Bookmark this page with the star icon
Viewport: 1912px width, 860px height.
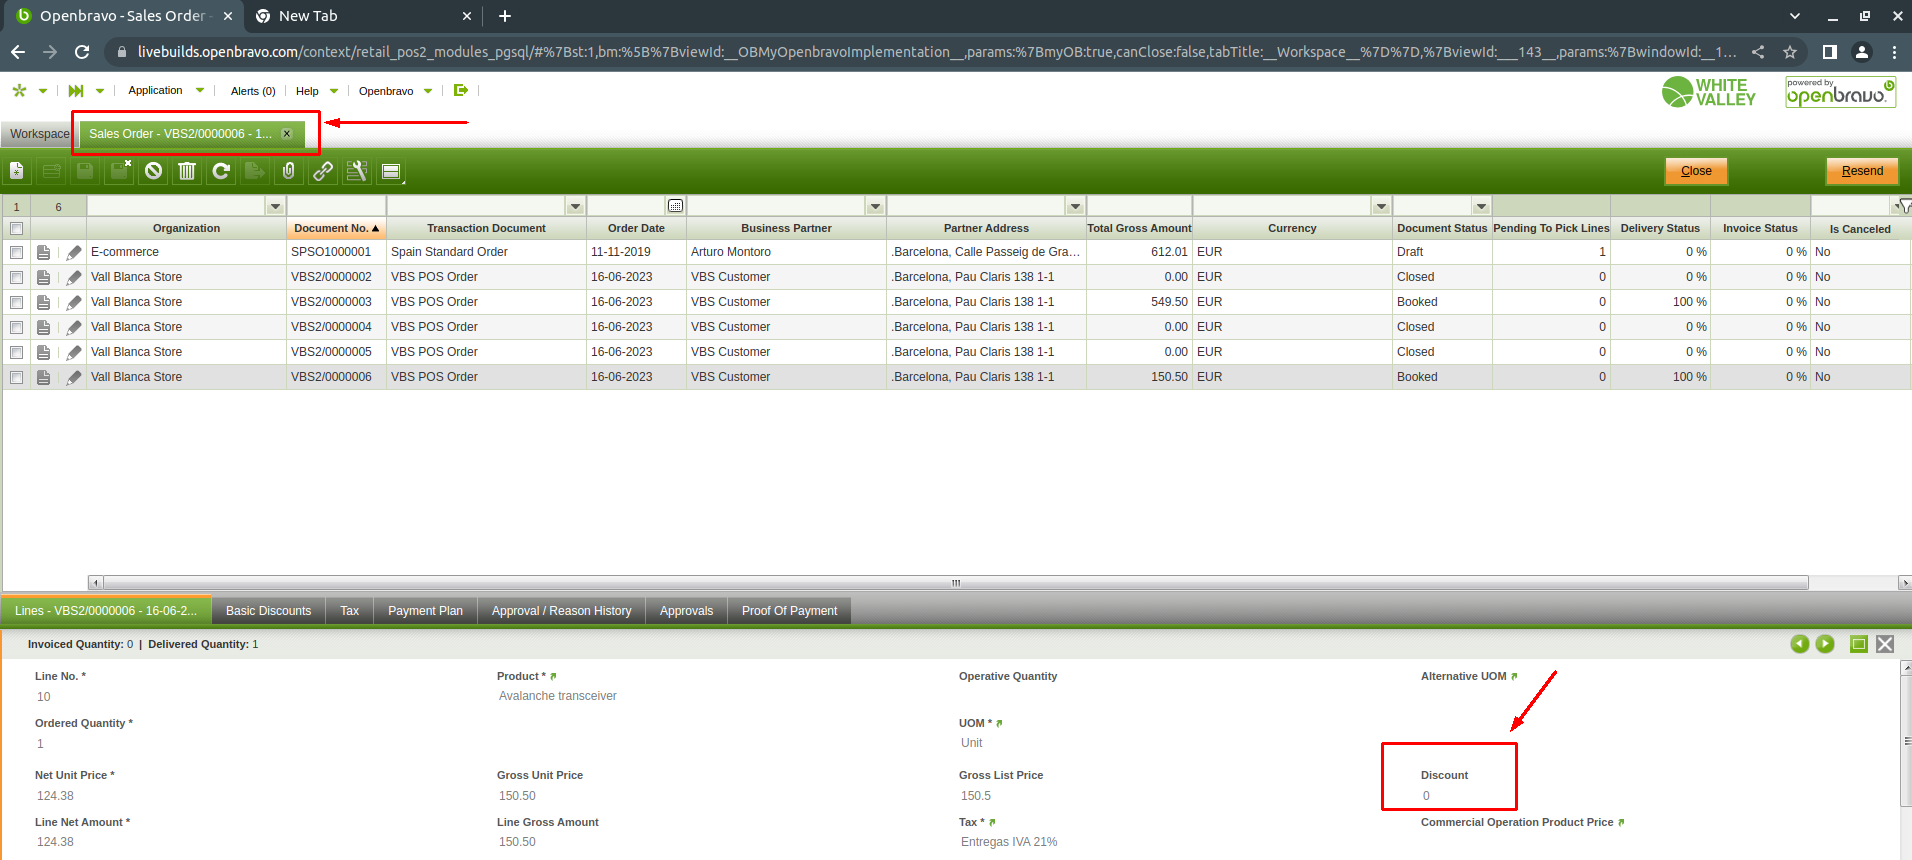coord(1790,52)
